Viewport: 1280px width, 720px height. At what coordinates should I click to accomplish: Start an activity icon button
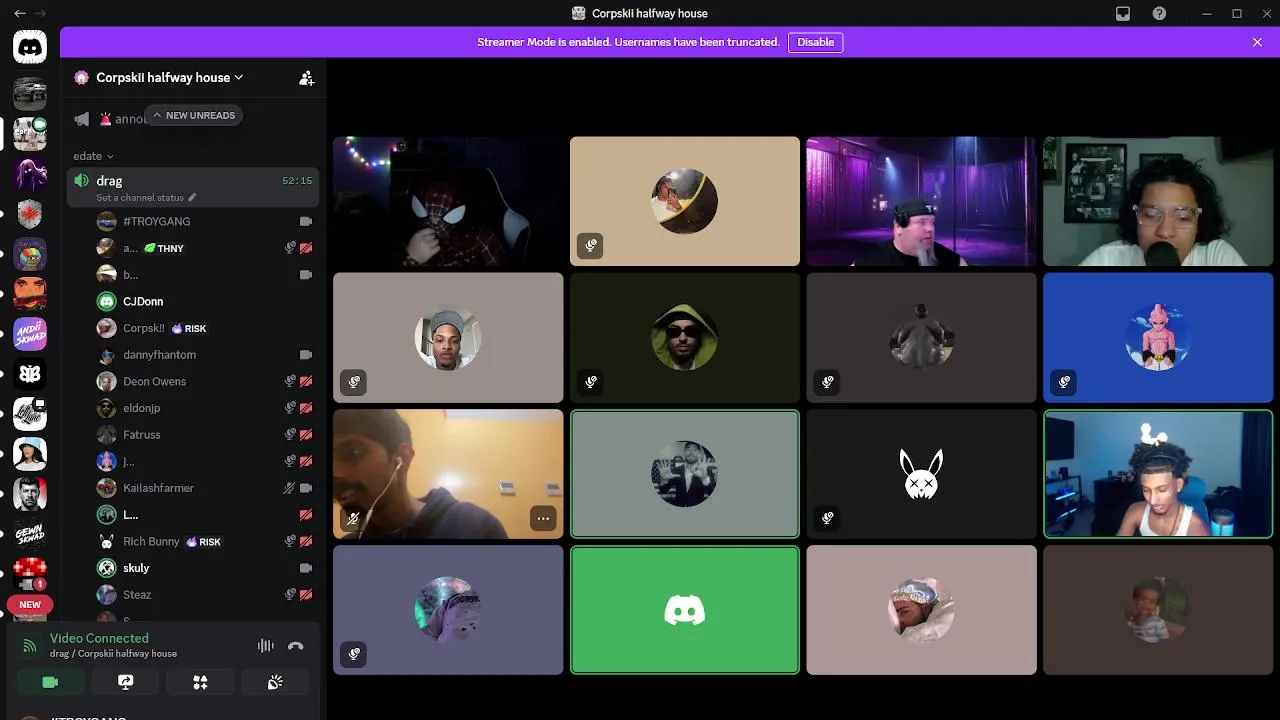[x=200, y=682]
